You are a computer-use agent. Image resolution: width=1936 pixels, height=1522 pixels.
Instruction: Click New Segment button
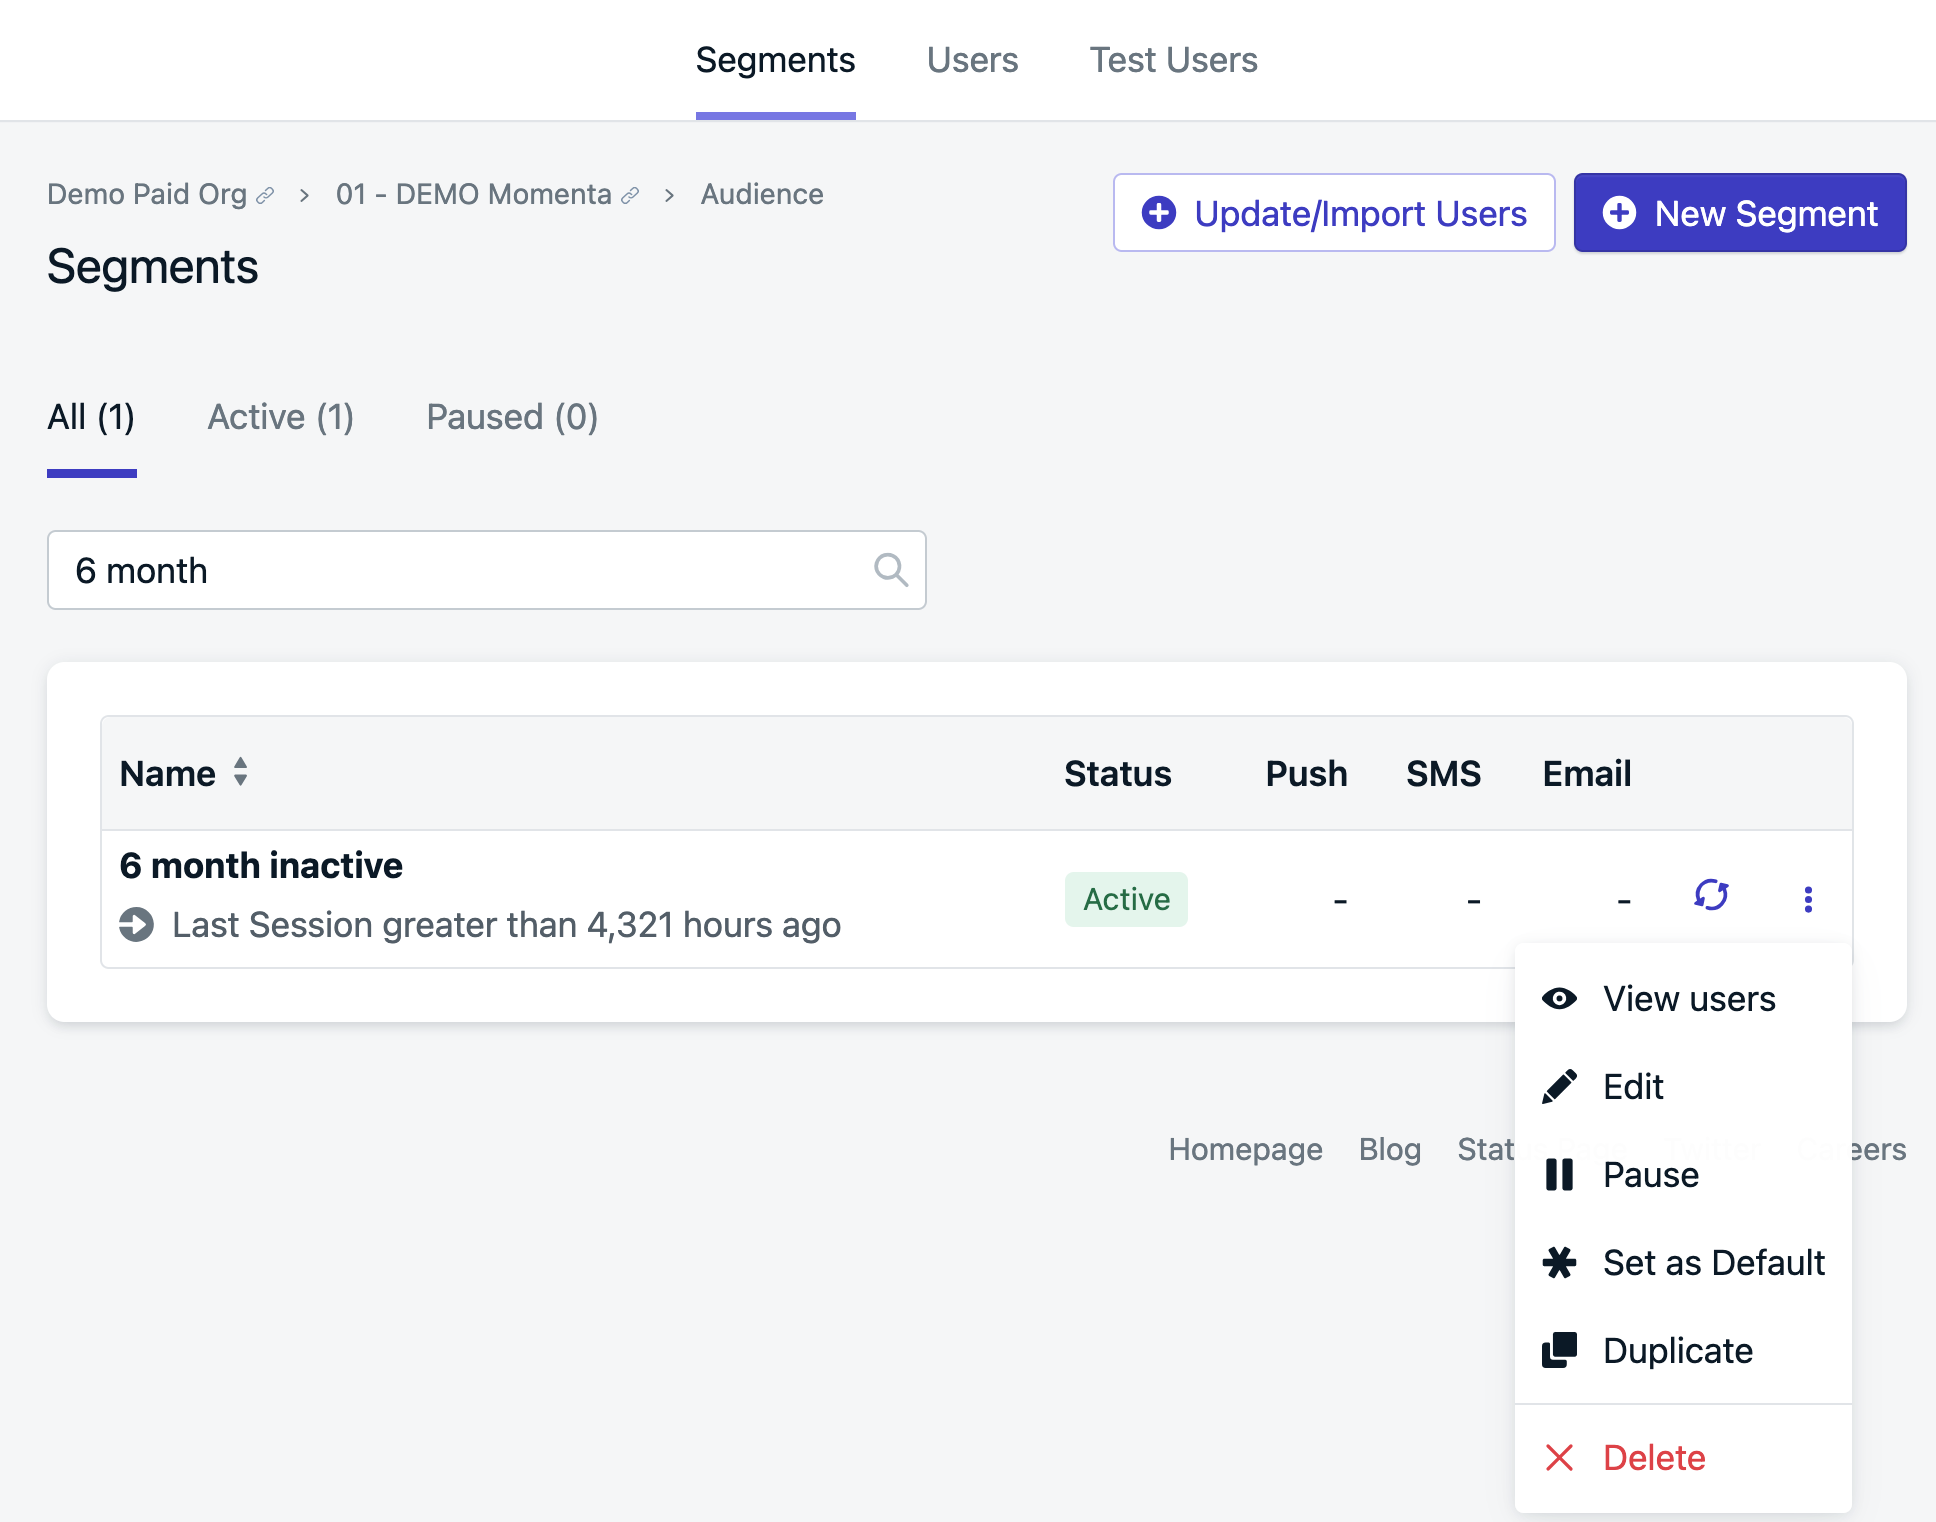[x=1739, y=213]
